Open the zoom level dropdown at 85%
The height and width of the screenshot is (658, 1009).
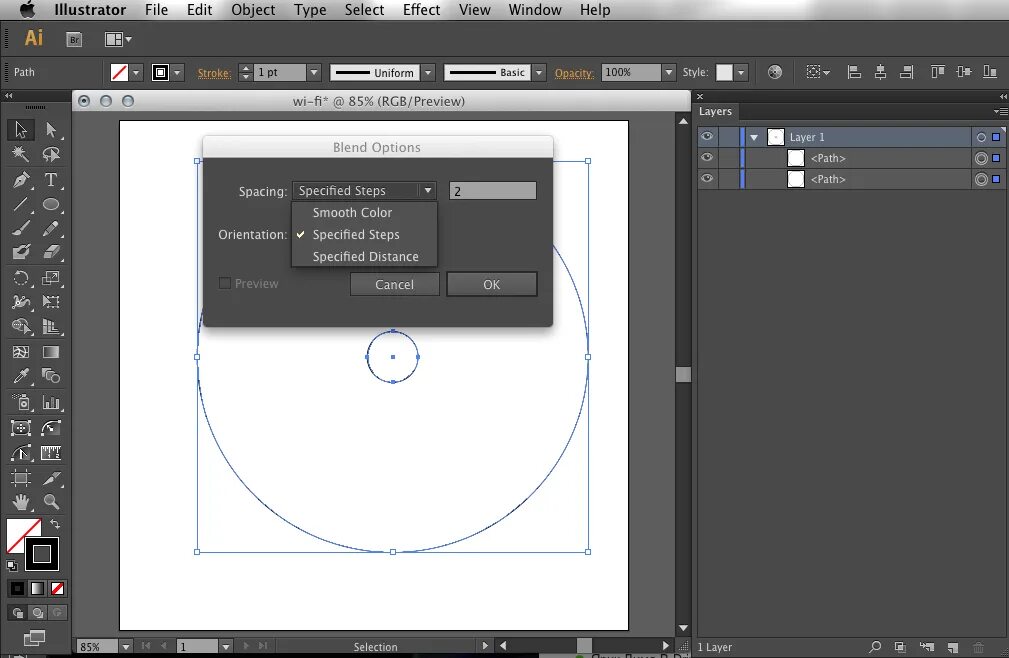tap(125, 646)
